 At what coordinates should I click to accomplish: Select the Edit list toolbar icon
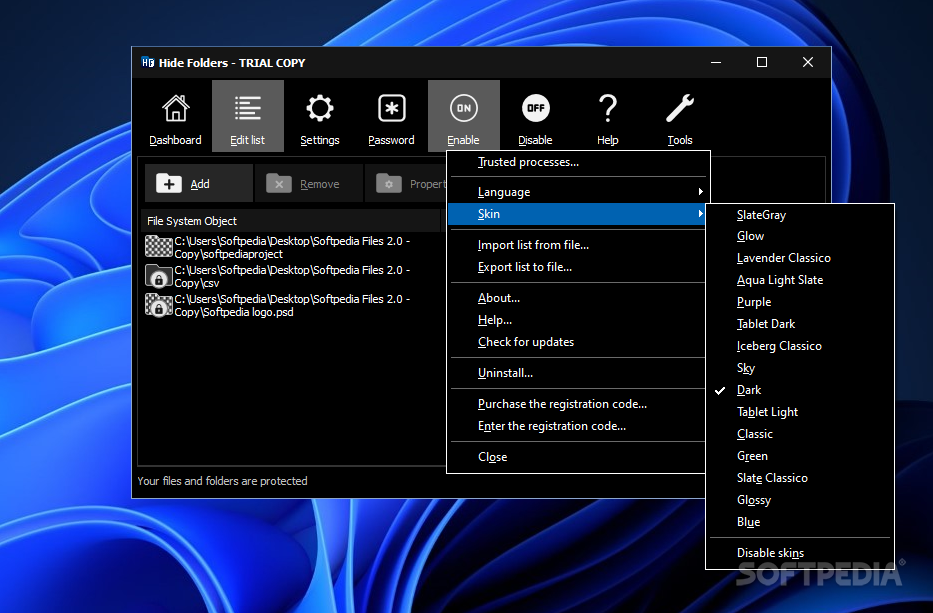pos(248,117)
